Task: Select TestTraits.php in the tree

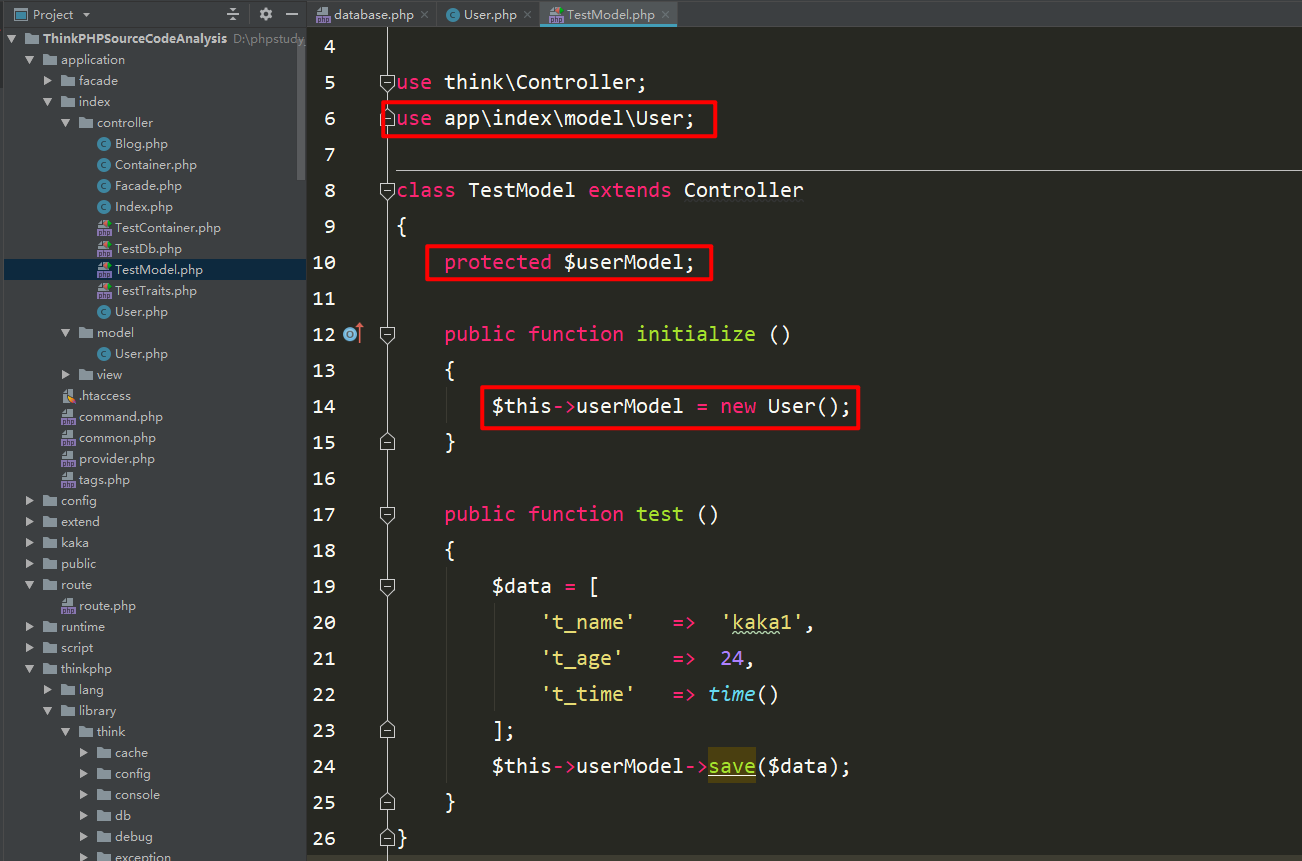Action: [155, 291]
